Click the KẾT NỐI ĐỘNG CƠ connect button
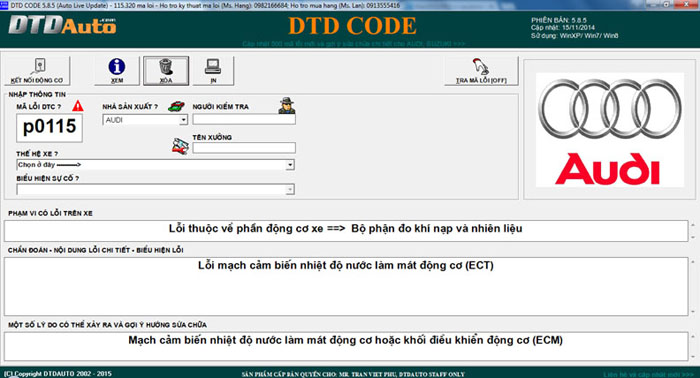The width and height of the screenshot is (700, 378). click(x=37, y=71)
